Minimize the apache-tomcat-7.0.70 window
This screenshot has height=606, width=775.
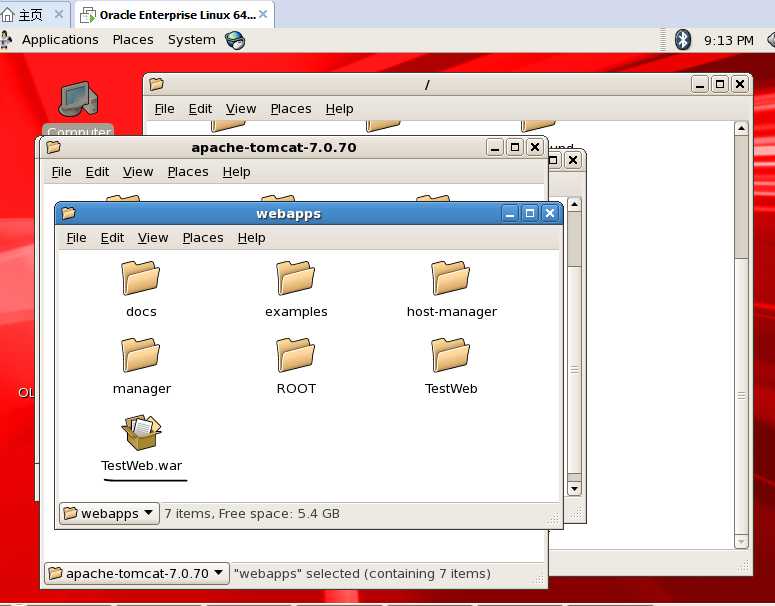494,147
